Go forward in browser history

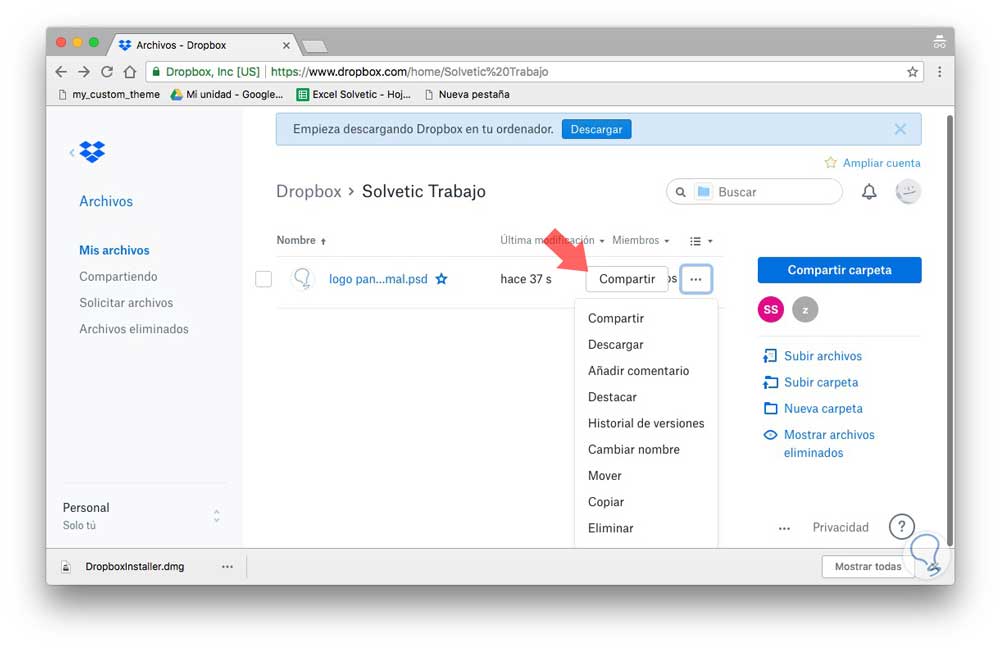pyautogui.click(x=84, y=71)
